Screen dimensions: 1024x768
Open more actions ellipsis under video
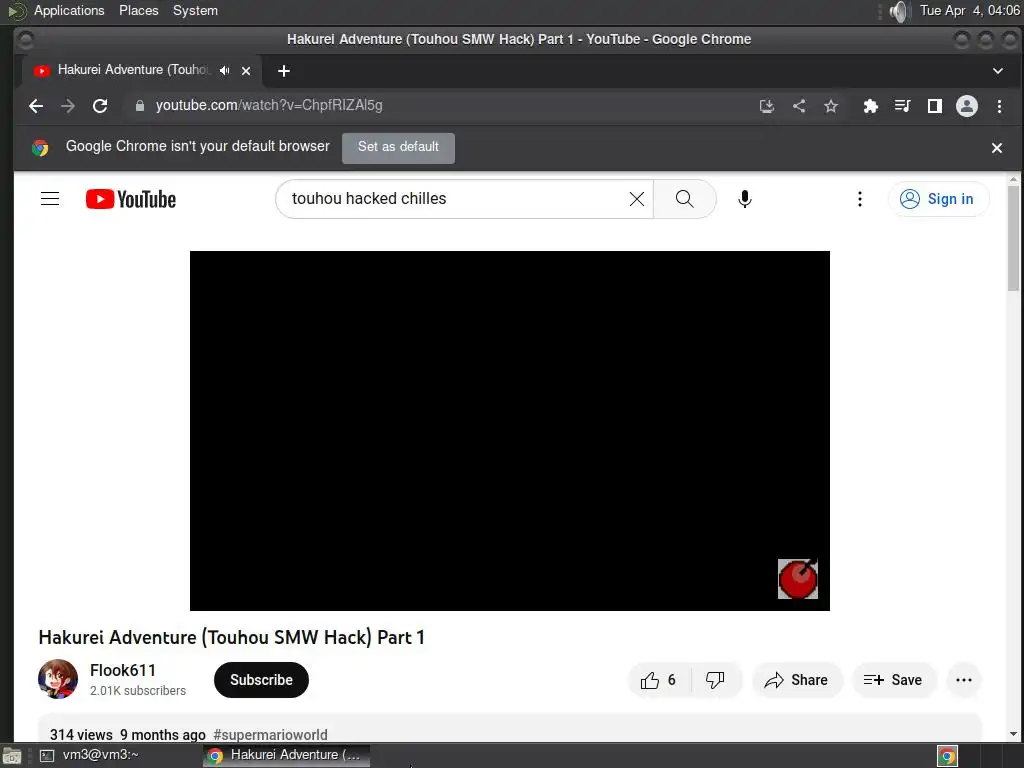[963, 680]
